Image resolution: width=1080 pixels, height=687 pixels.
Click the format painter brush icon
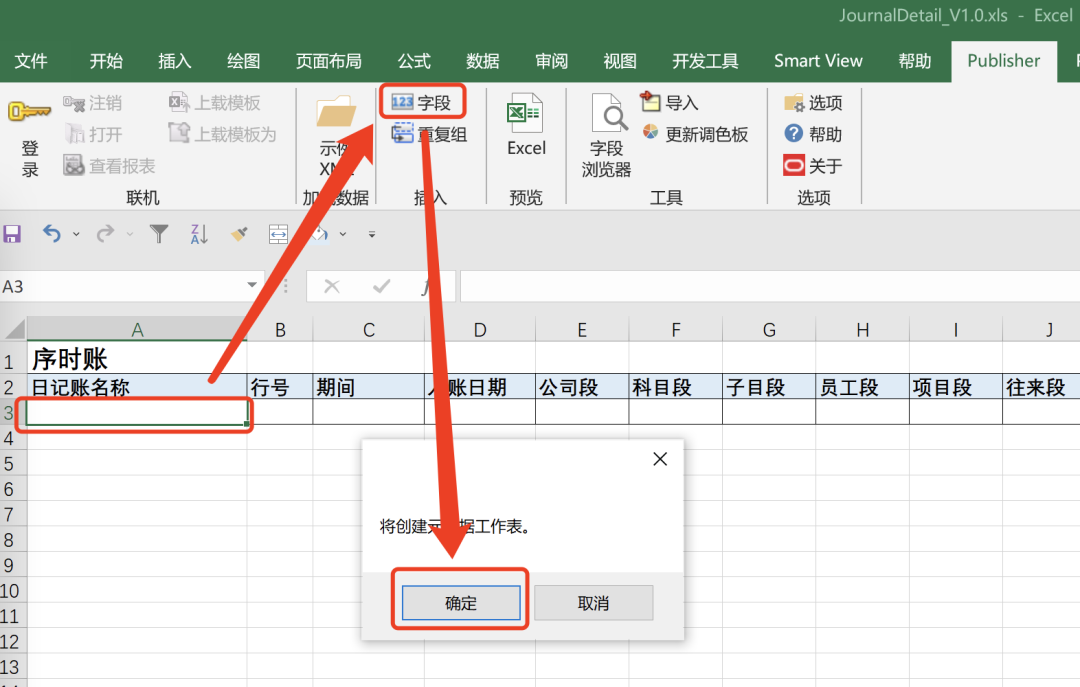pyautogui.click(x=239, y=234)
